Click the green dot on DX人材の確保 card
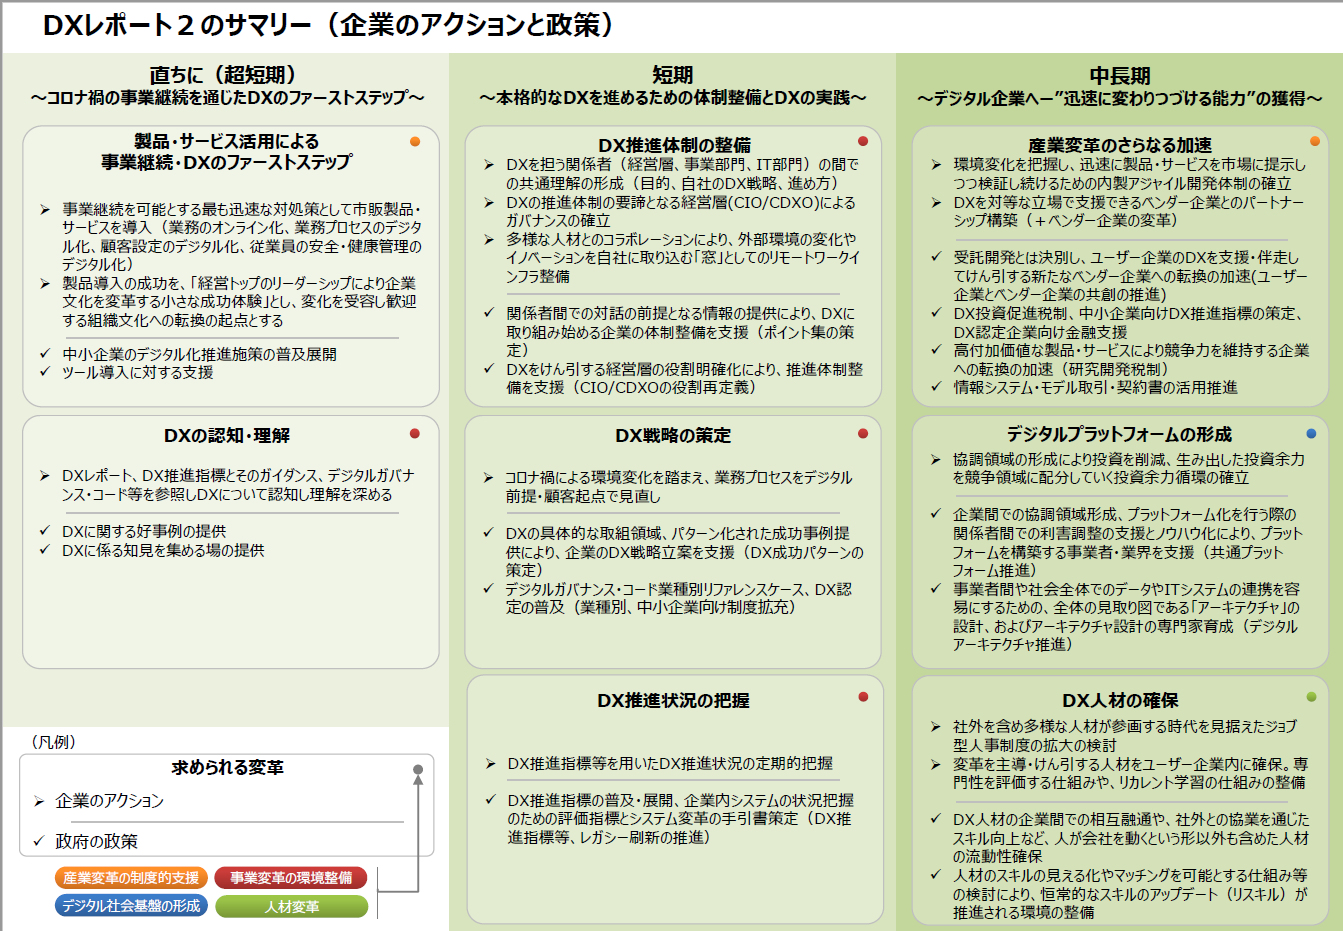This screenshot has height=931, width=1343. (1312, 697)
